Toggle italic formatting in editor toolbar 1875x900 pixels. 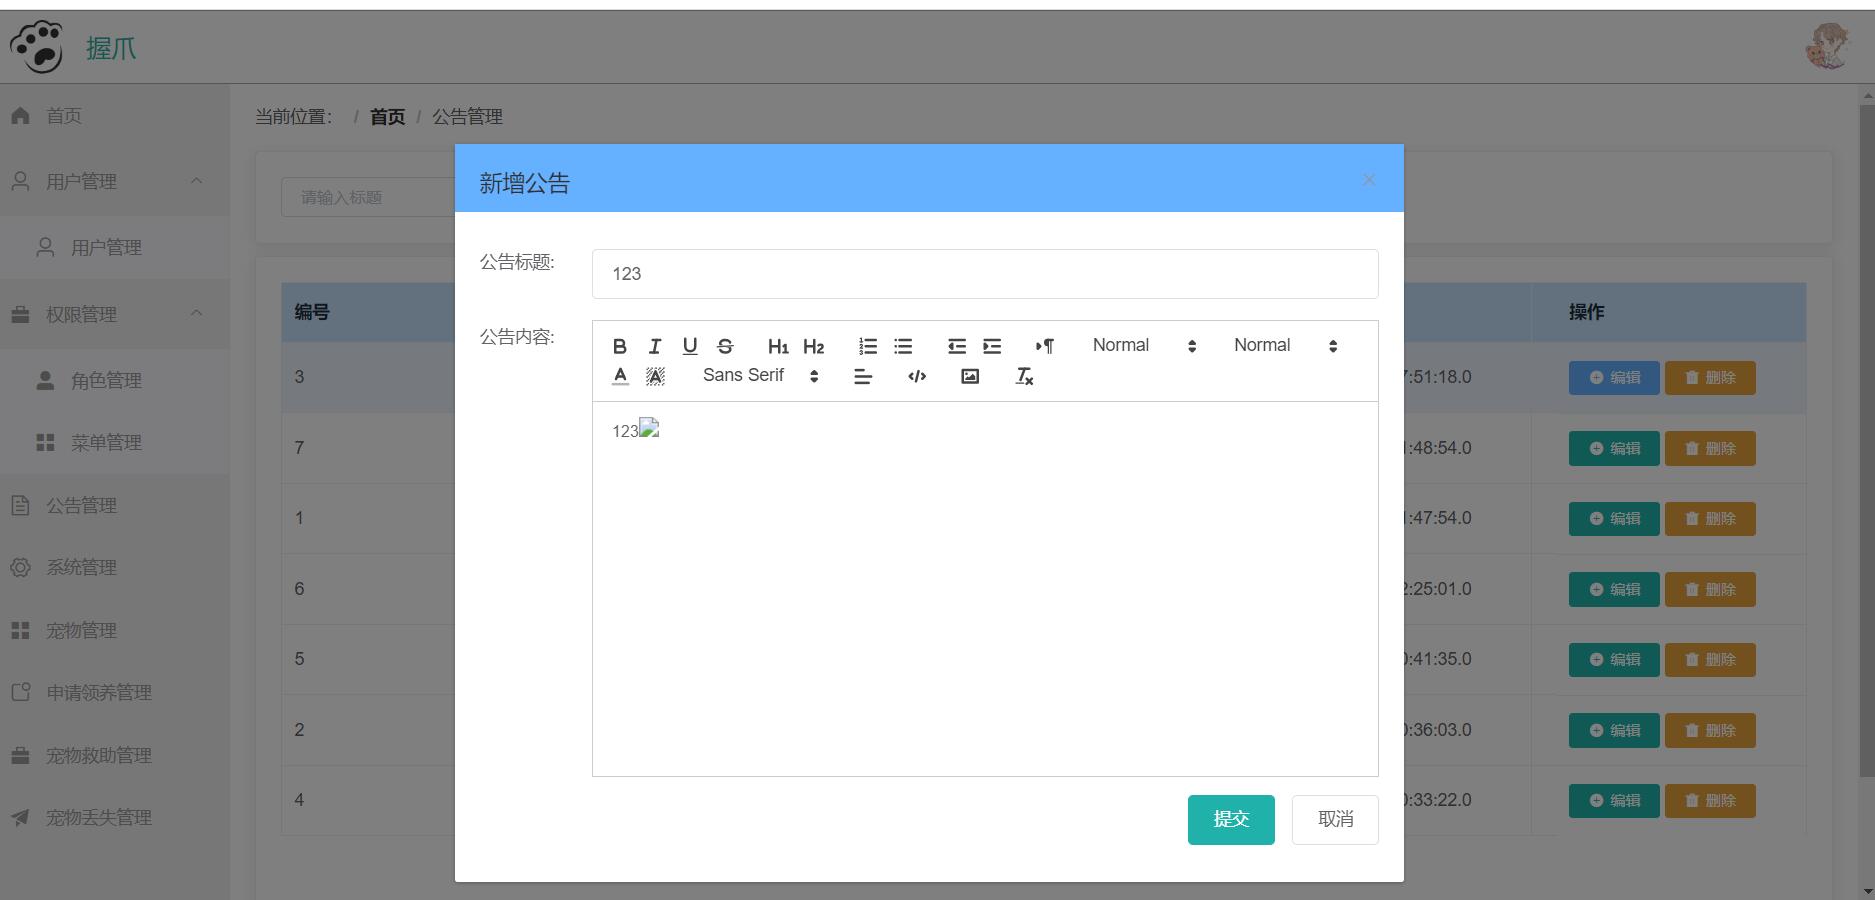[x=655, y=346]
